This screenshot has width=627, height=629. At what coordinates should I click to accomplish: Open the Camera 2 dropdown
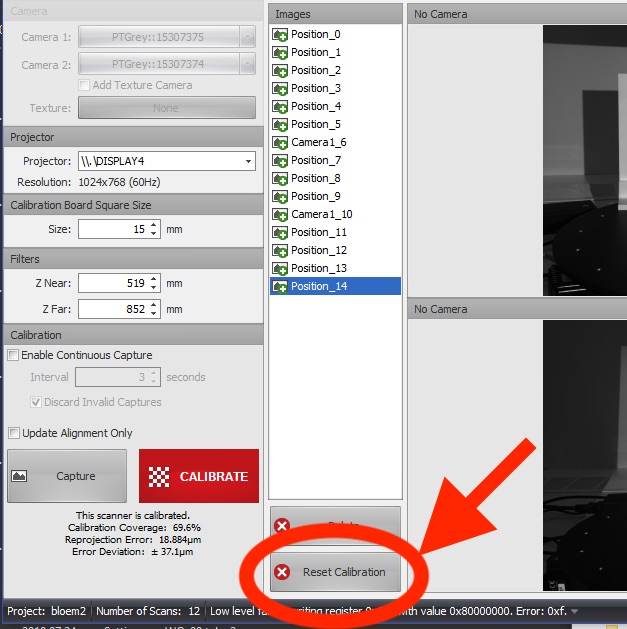247,63
